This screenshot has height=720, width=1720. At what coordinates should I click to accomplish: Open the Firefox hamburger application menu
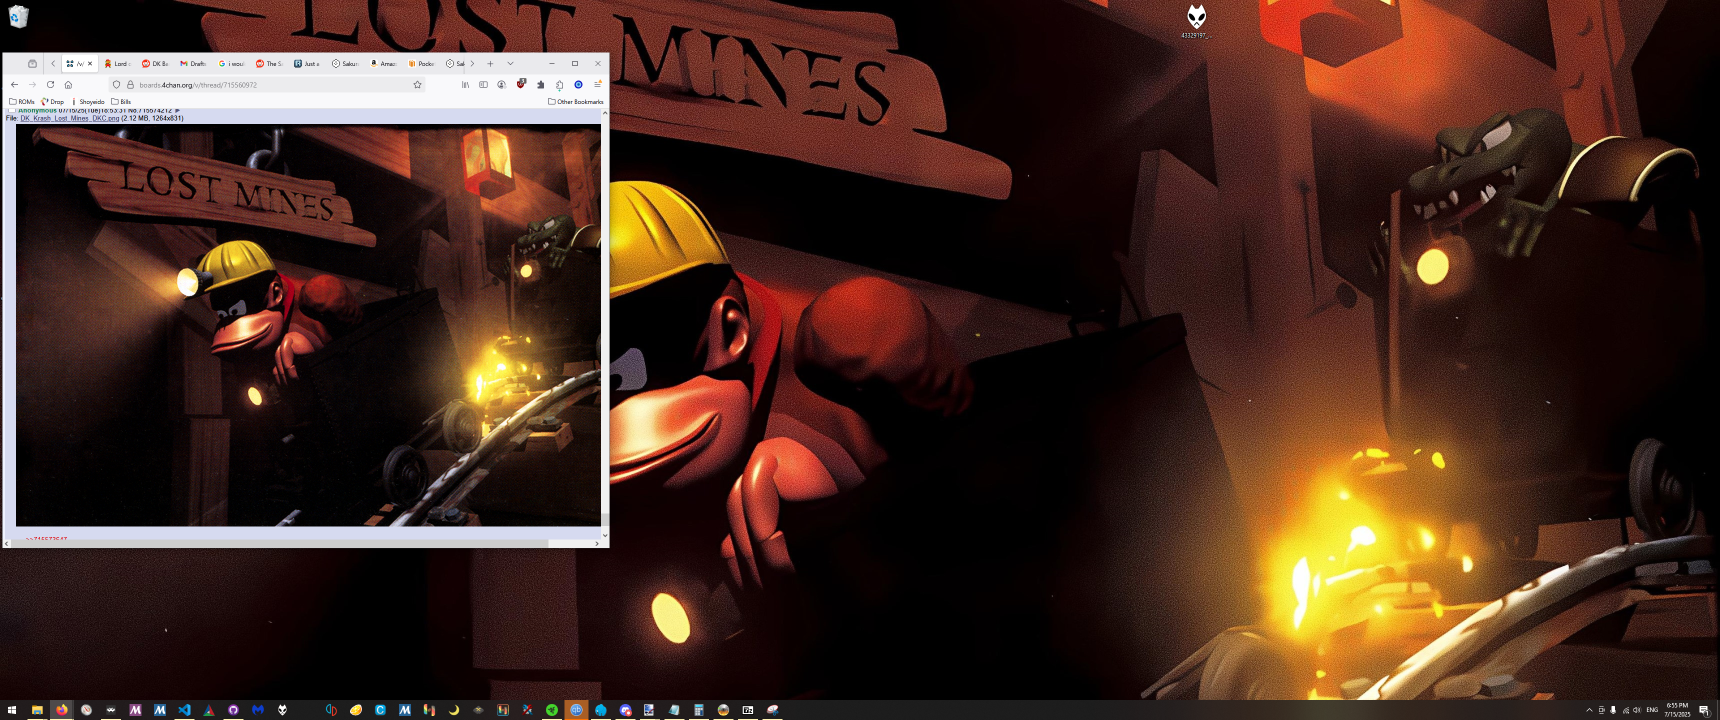click(x=598, y=84)
